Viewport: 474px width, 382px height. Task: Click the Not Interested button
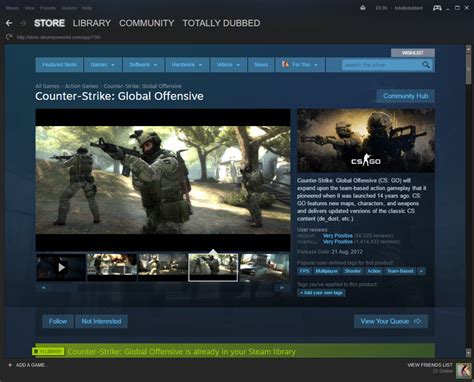click(x=101, y=321)
